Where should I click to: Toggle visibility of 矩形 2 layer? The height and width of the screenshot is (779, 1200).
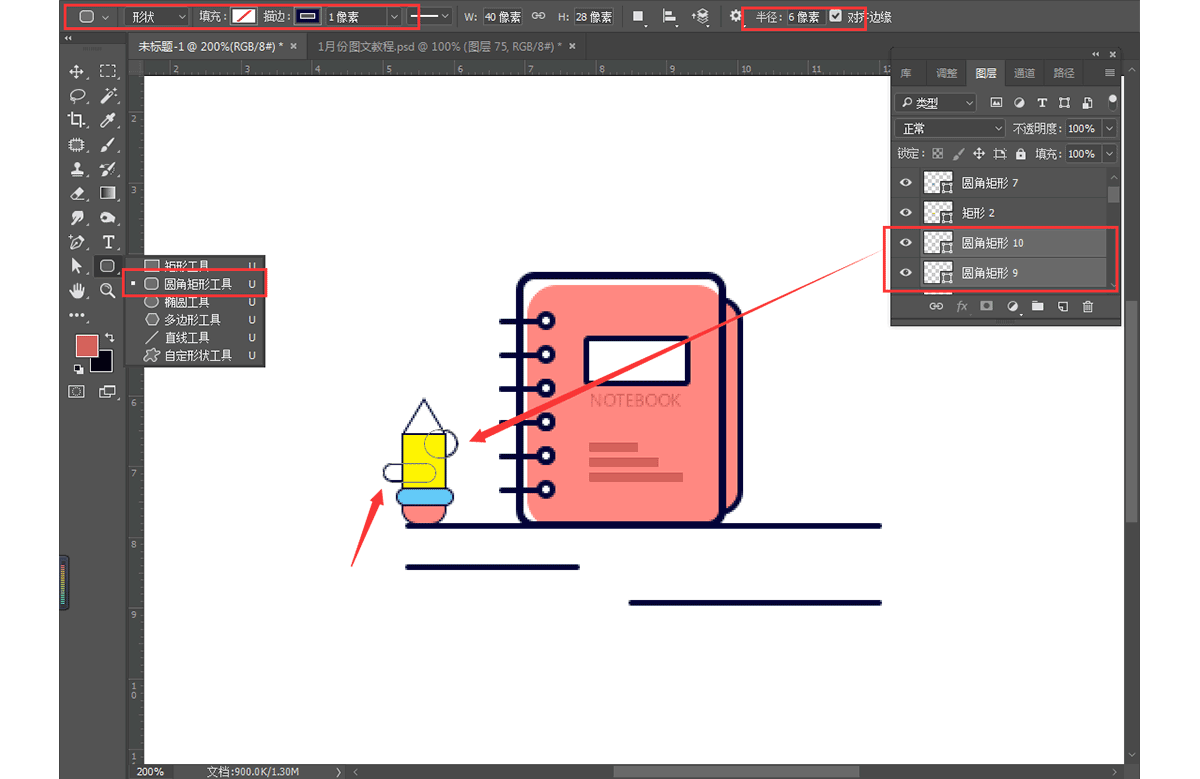pos(906,213)
